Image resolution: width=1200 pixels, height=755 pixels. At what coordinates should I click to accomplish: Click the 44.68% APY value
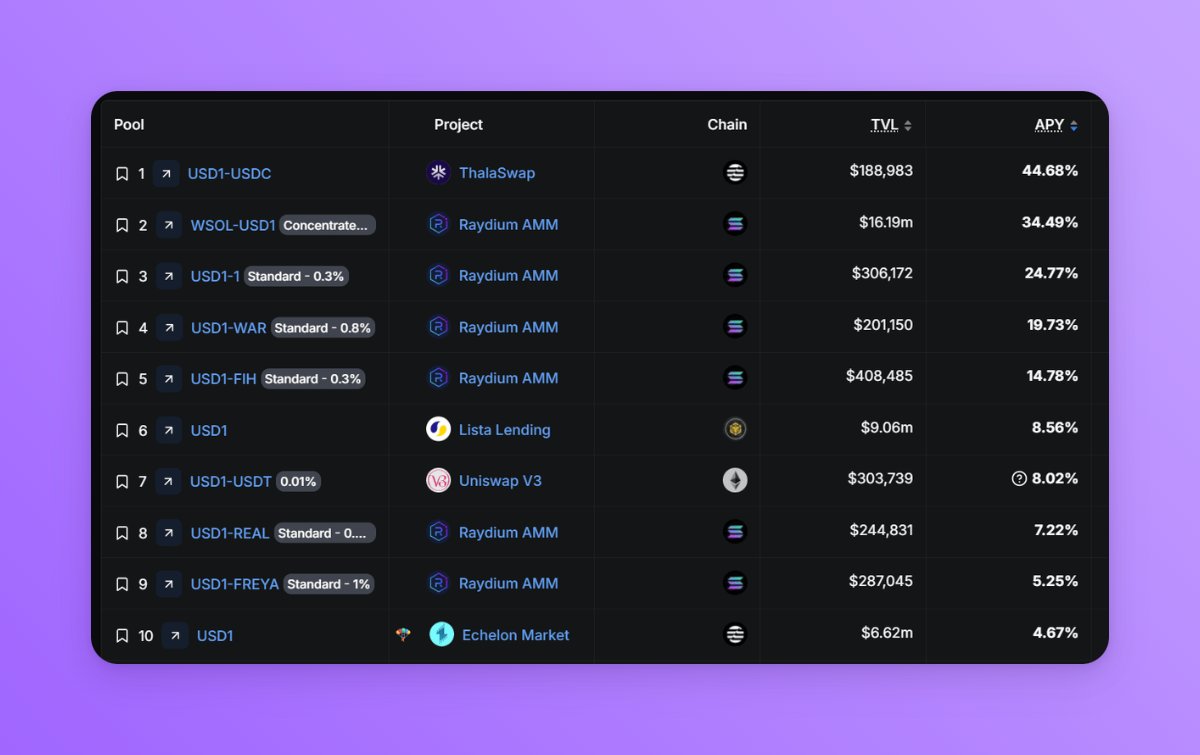[x=1050, y=171]
